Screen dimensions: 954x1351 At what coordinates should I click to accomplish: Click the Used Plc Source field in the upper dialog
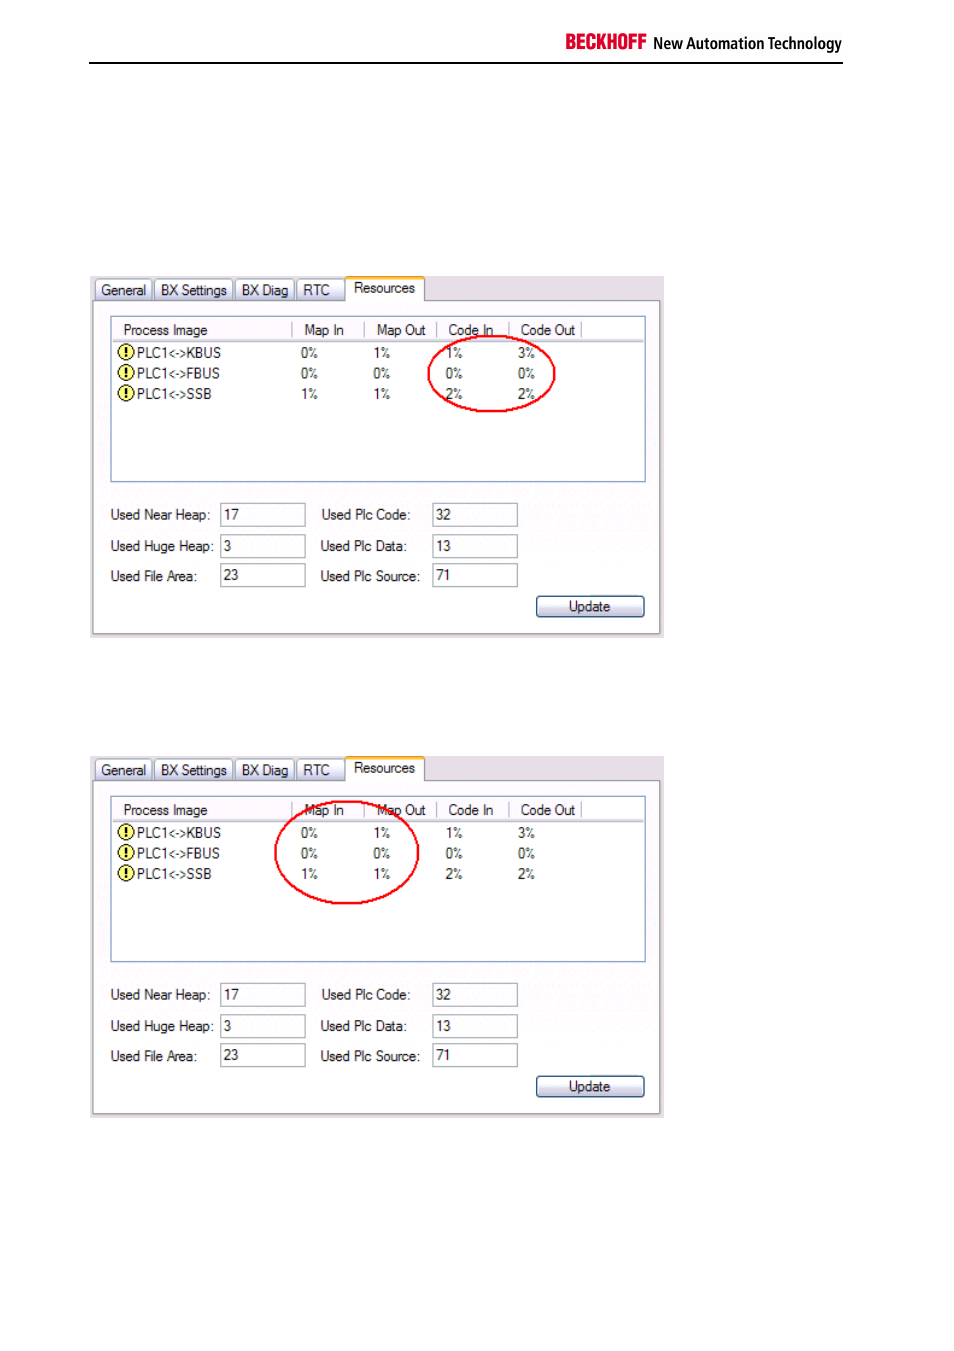(475, 575)
